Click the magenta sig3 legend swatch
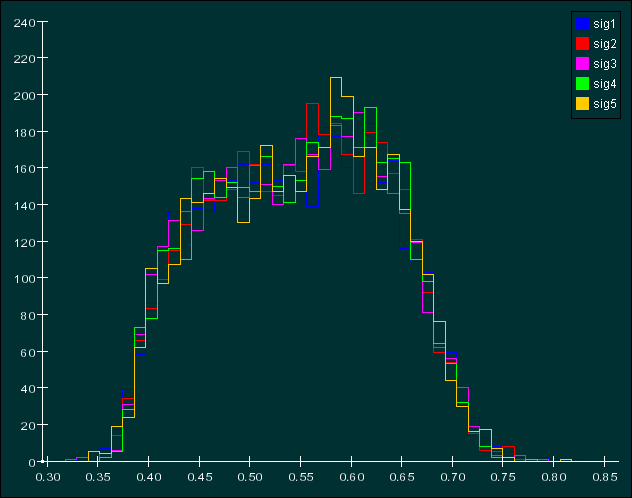The height and width of the screenshot is (498, 632). (x=582, y=64)
